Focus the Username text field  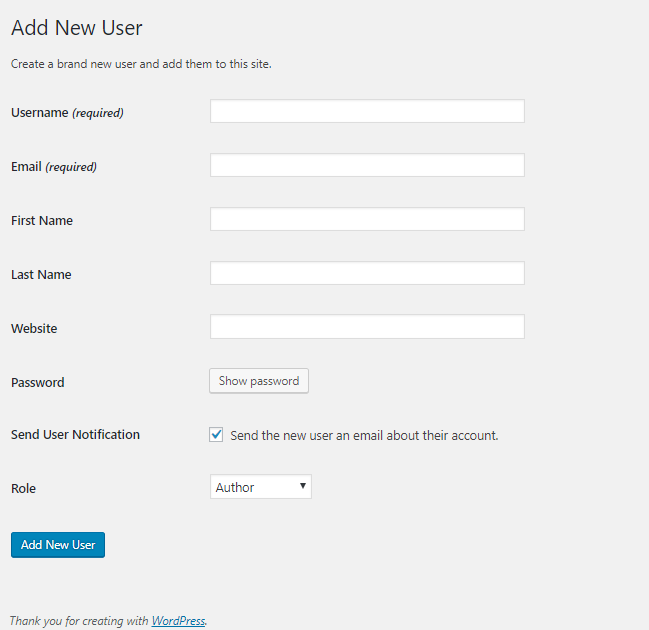(x=367, y=111)
